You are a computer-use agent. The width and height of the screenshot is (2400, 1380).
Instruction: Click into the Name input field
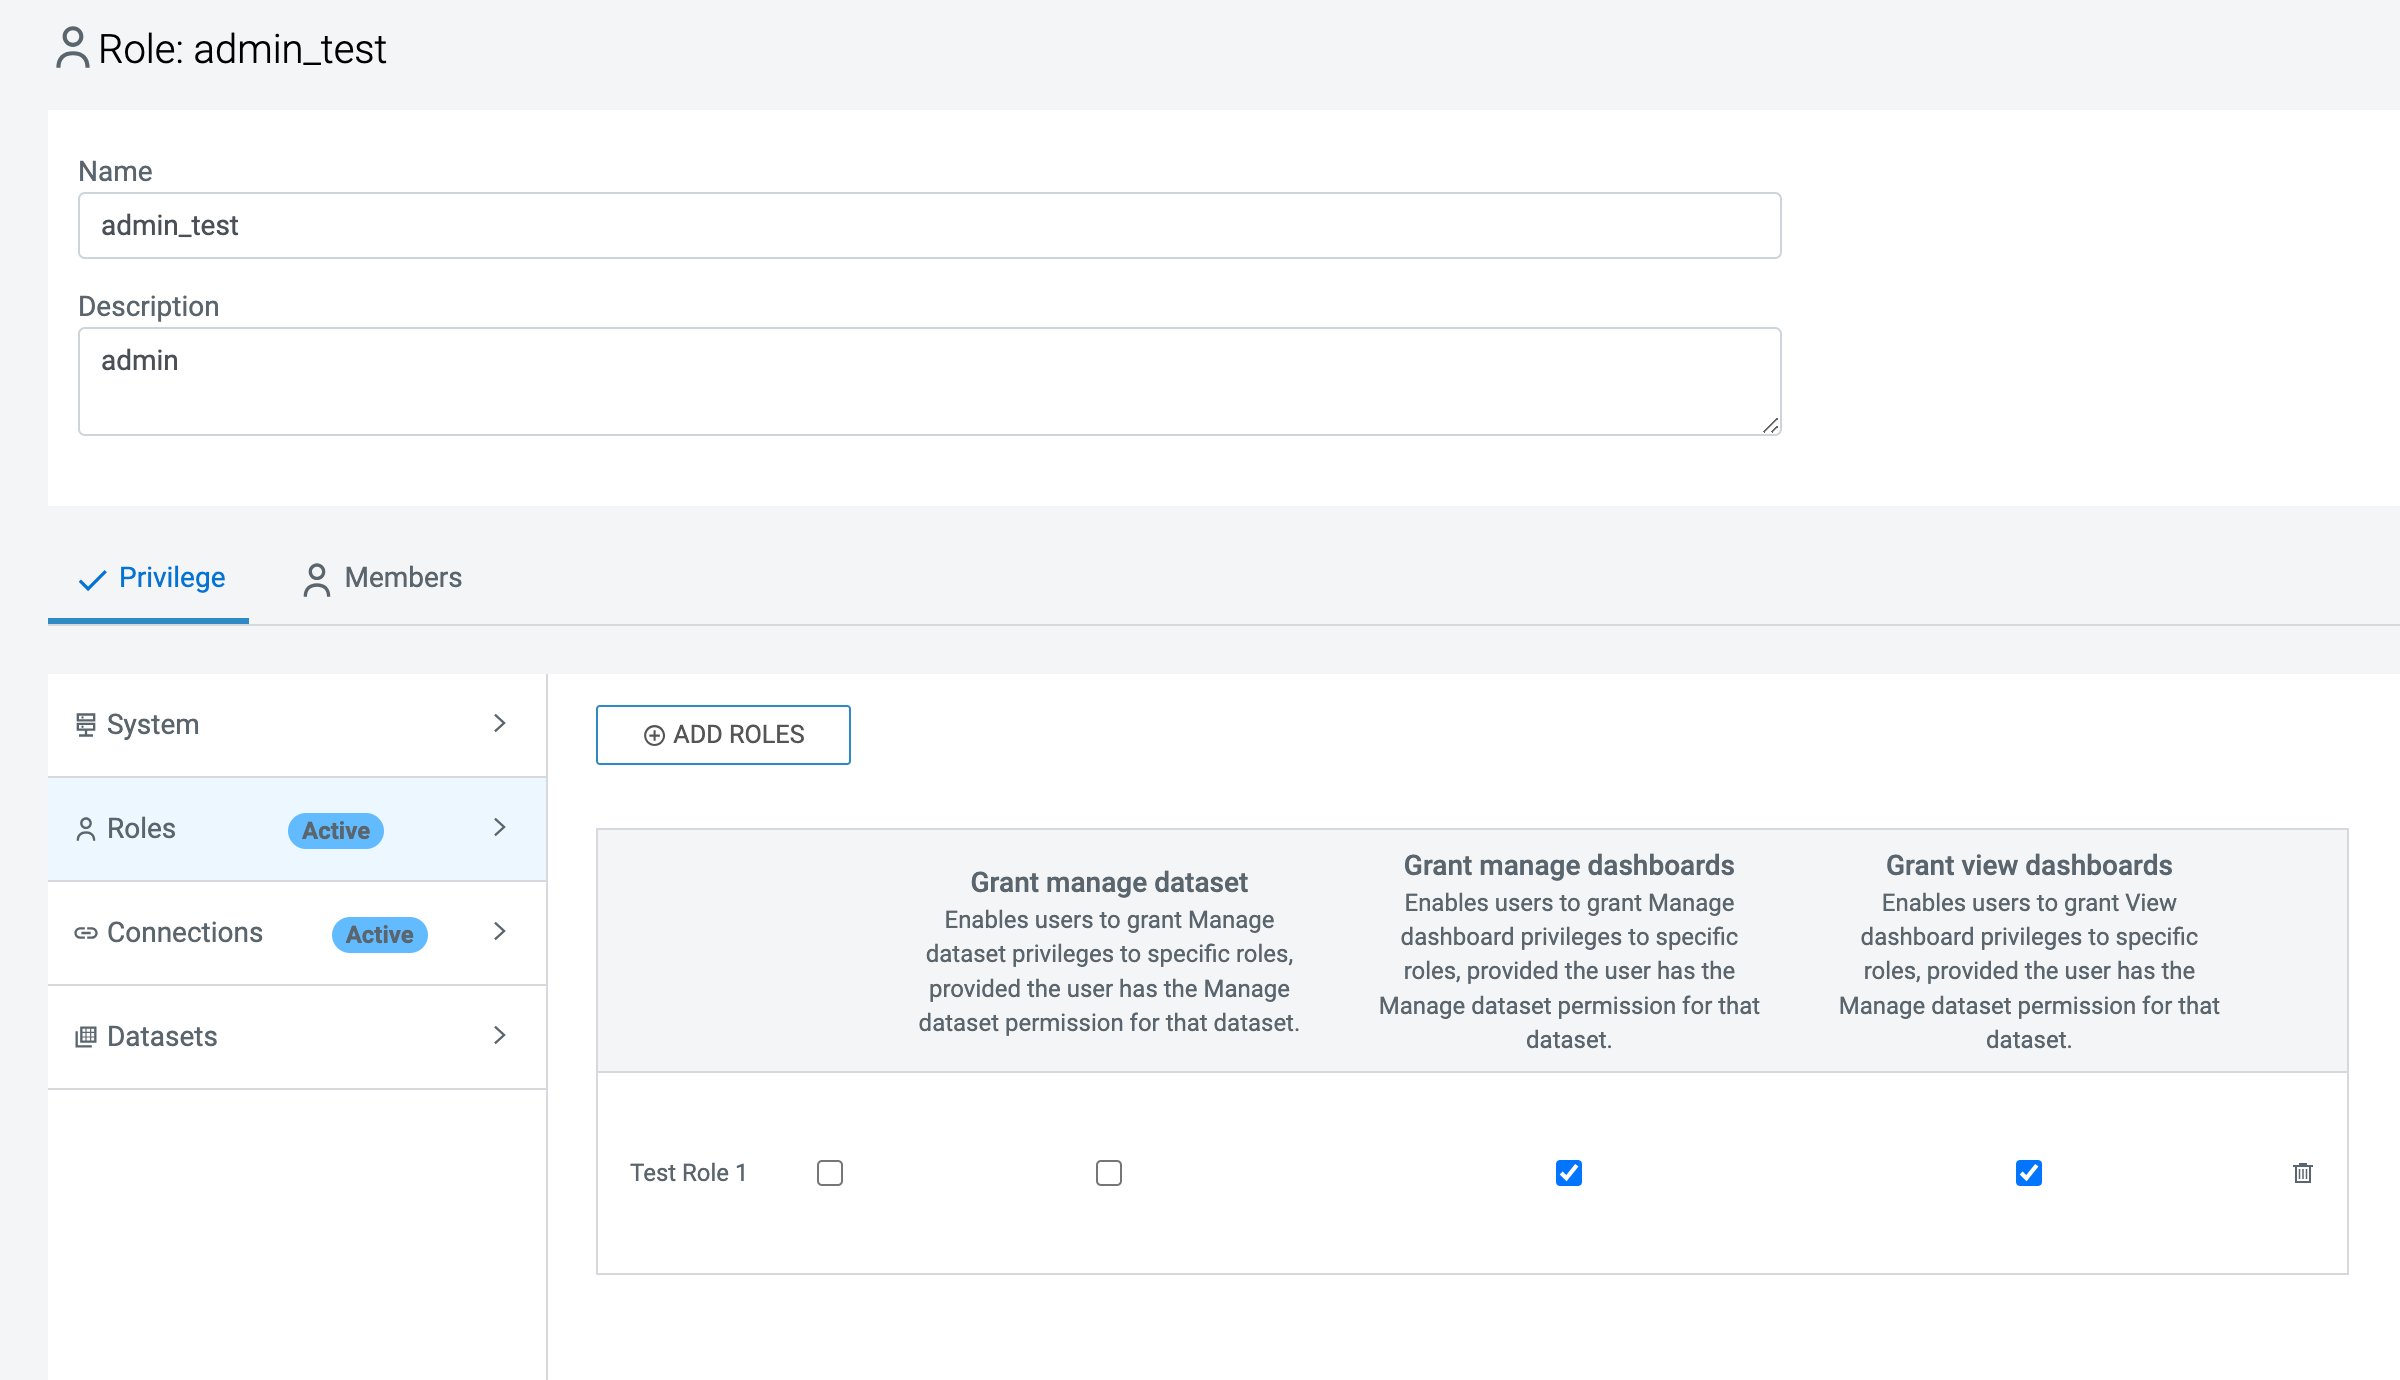point(929,226)
